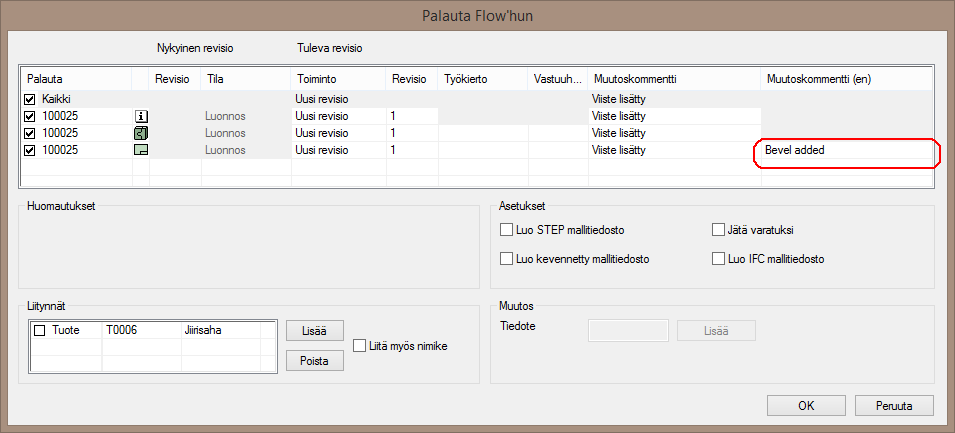Uncheck the Kaikki checkbox

point(30,100)
